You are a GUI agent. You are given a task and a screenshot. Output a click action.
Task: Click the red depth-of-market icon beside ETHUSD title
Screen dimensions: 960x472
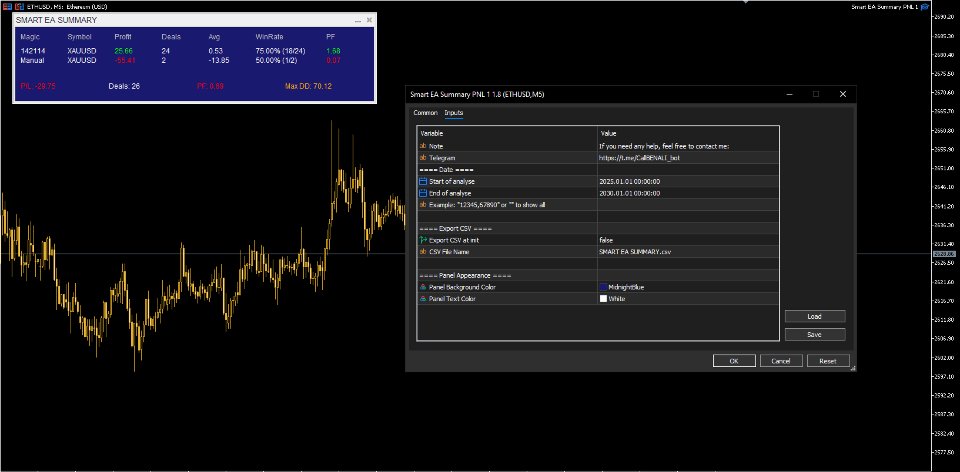click(18, 6)
